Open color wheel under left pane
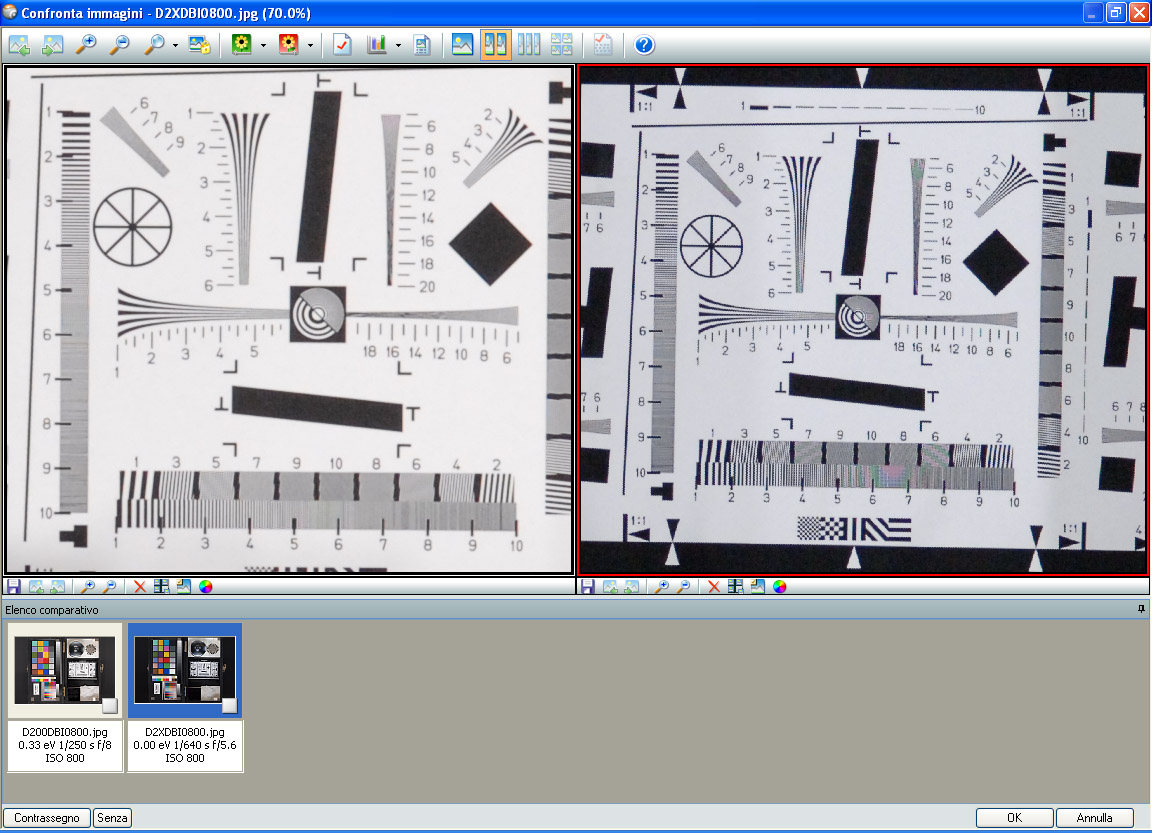 point(206,586)
